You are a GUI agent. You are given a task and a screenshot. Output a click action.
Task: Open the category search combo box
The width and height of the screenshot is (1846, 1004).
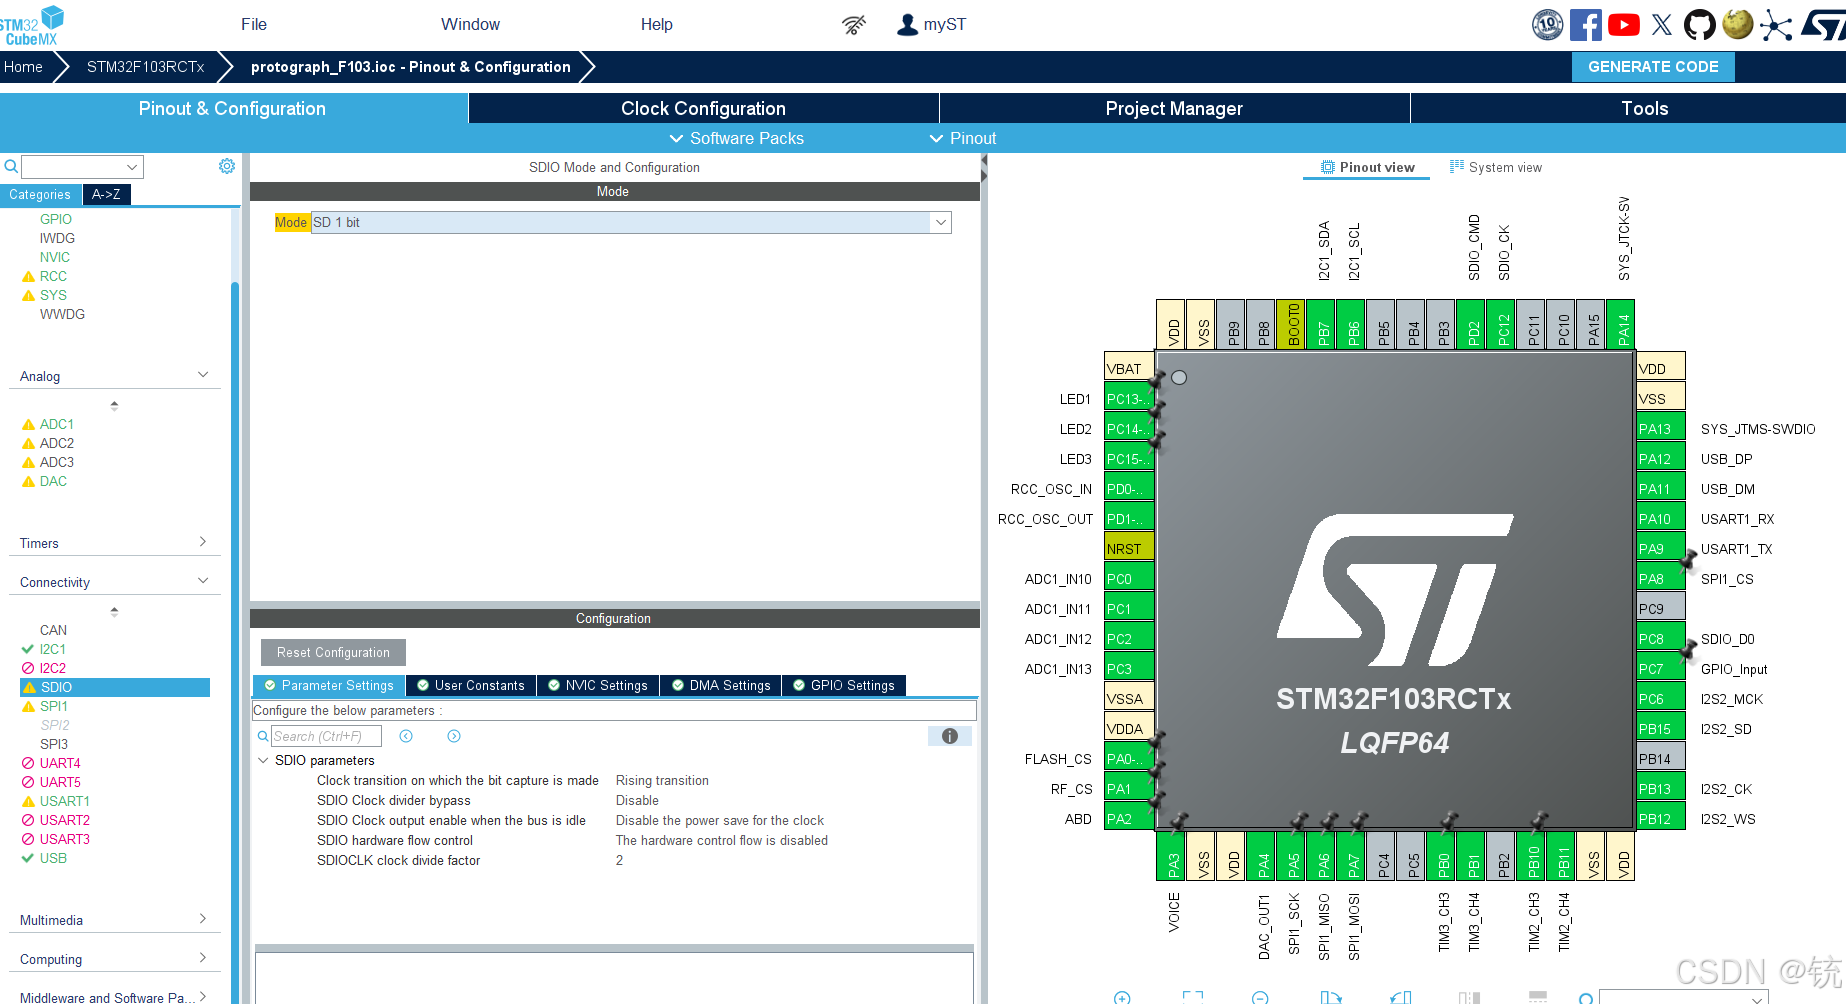point(83,166)
